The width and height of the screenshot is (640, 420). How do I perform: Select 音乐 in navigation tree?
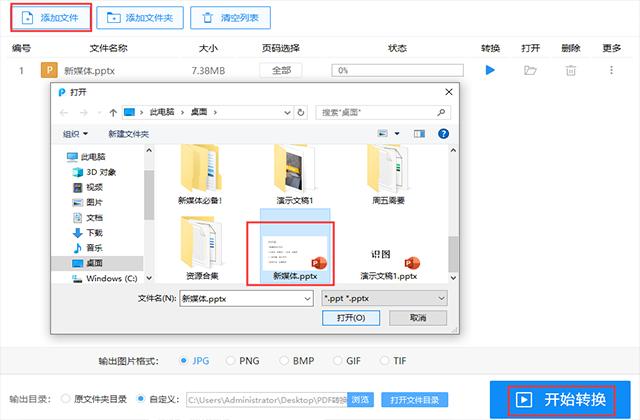(88, 248)
